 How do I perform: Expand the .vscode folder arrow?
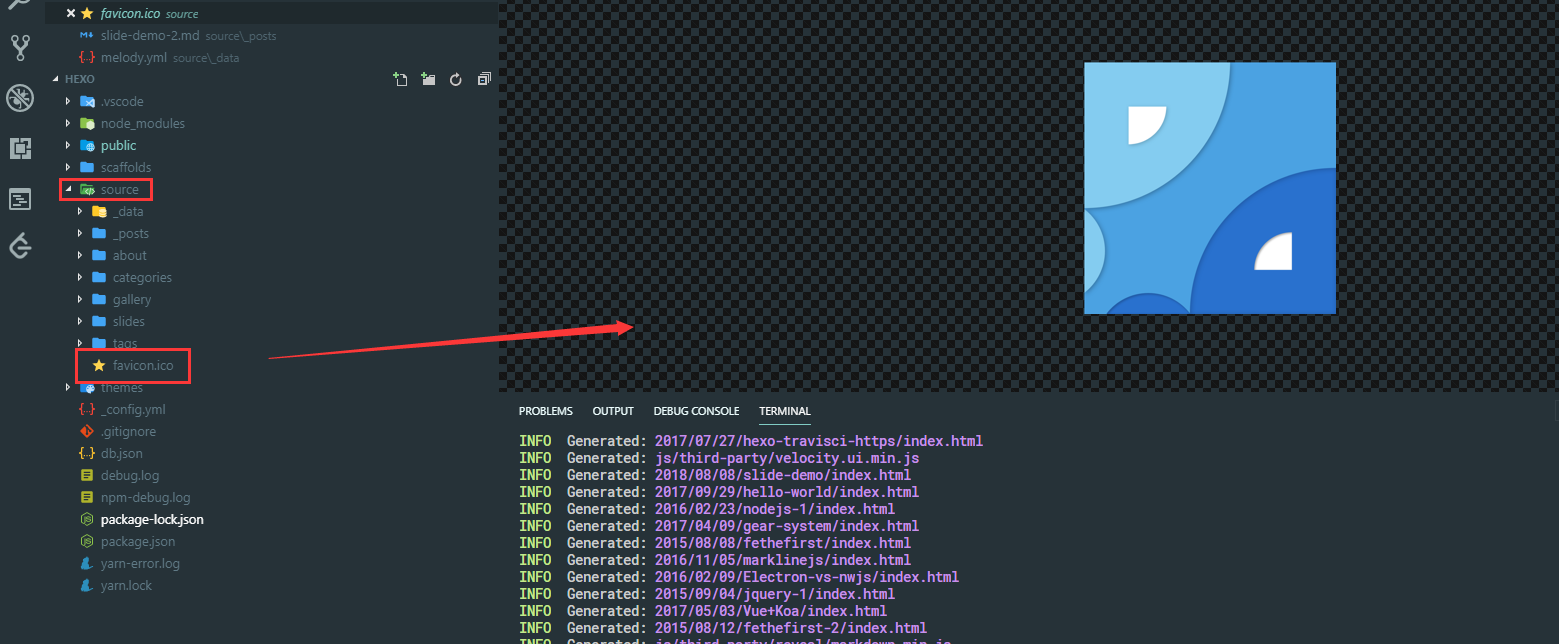point(68,101)
